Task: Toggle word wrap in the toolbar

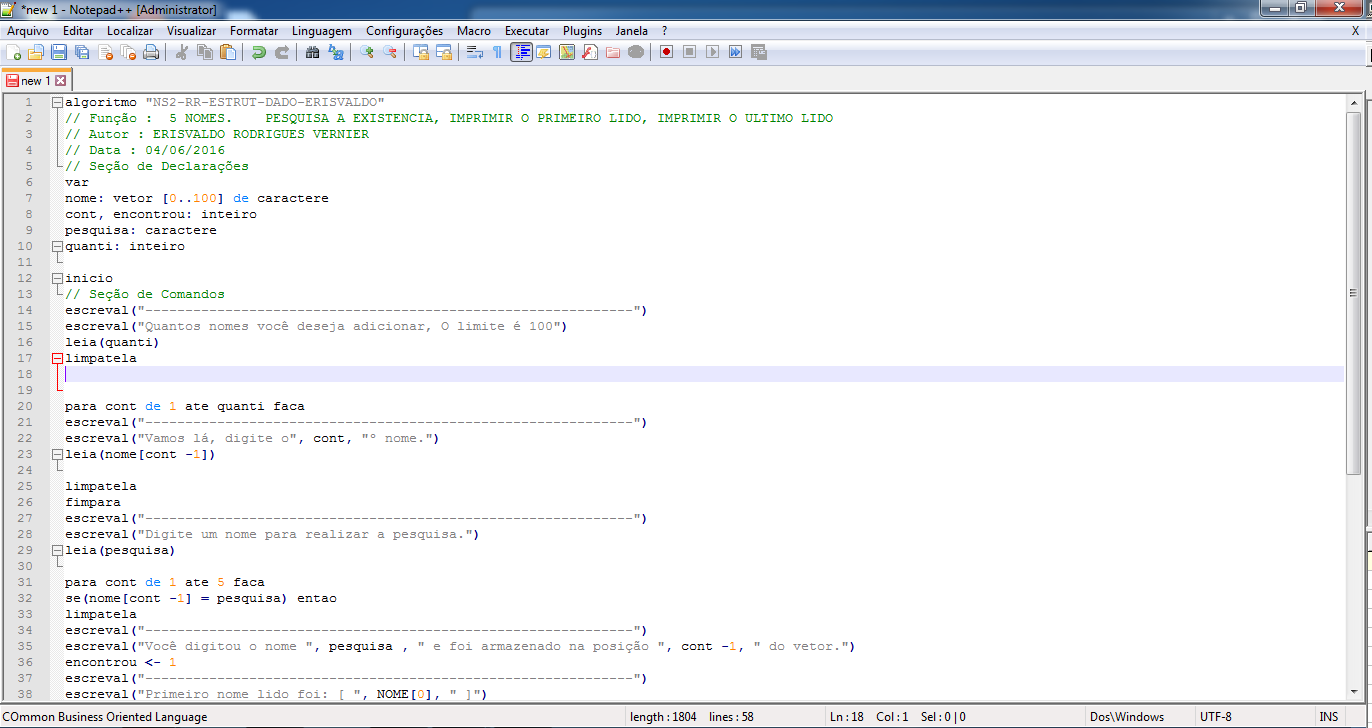Action: [x=474, y=52]
